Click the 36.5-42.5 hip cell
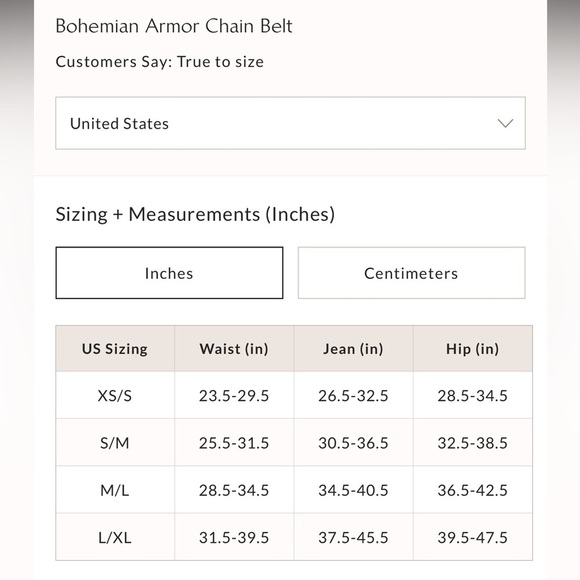 click(473, 490)
